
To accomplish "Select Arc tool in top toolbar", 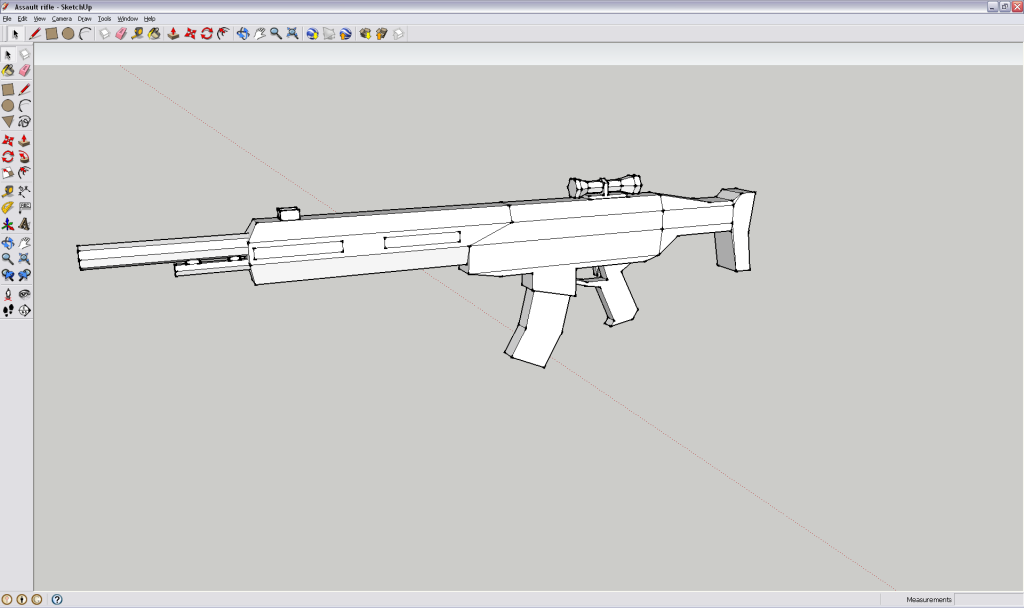I will point(85,34).
